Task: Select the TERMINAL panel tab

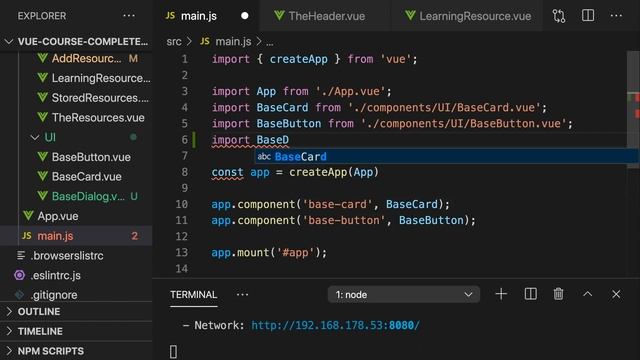Action: (193, 295)
